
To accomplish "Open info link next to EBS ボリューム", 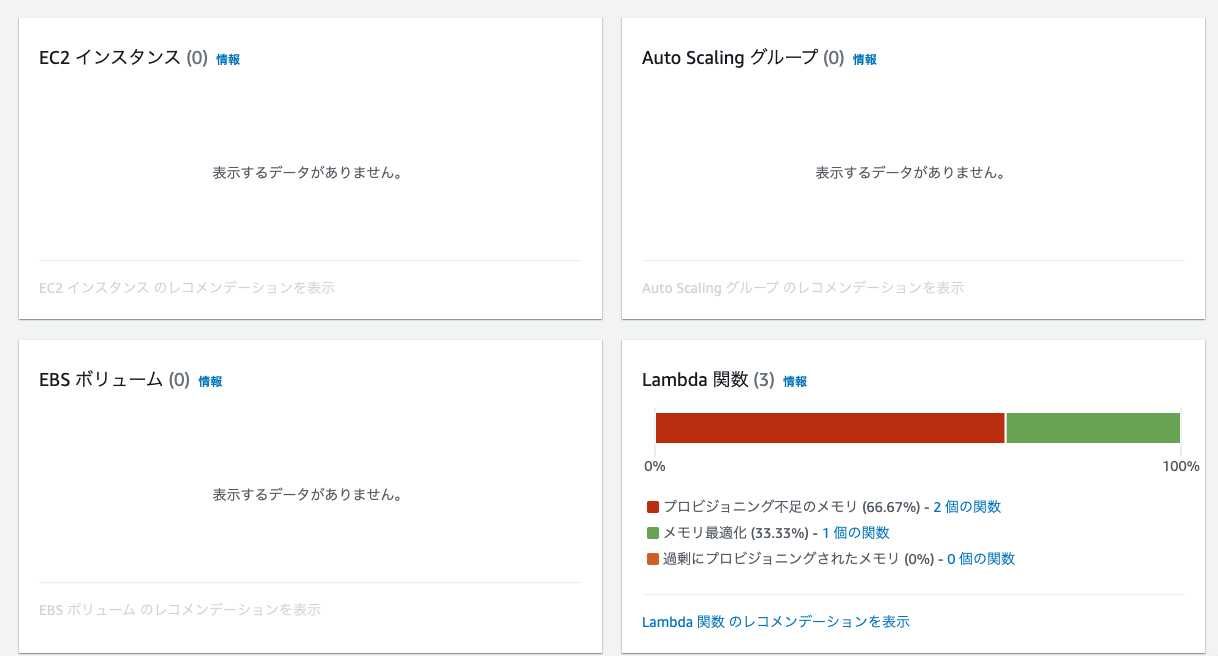I will pos(210,381).
